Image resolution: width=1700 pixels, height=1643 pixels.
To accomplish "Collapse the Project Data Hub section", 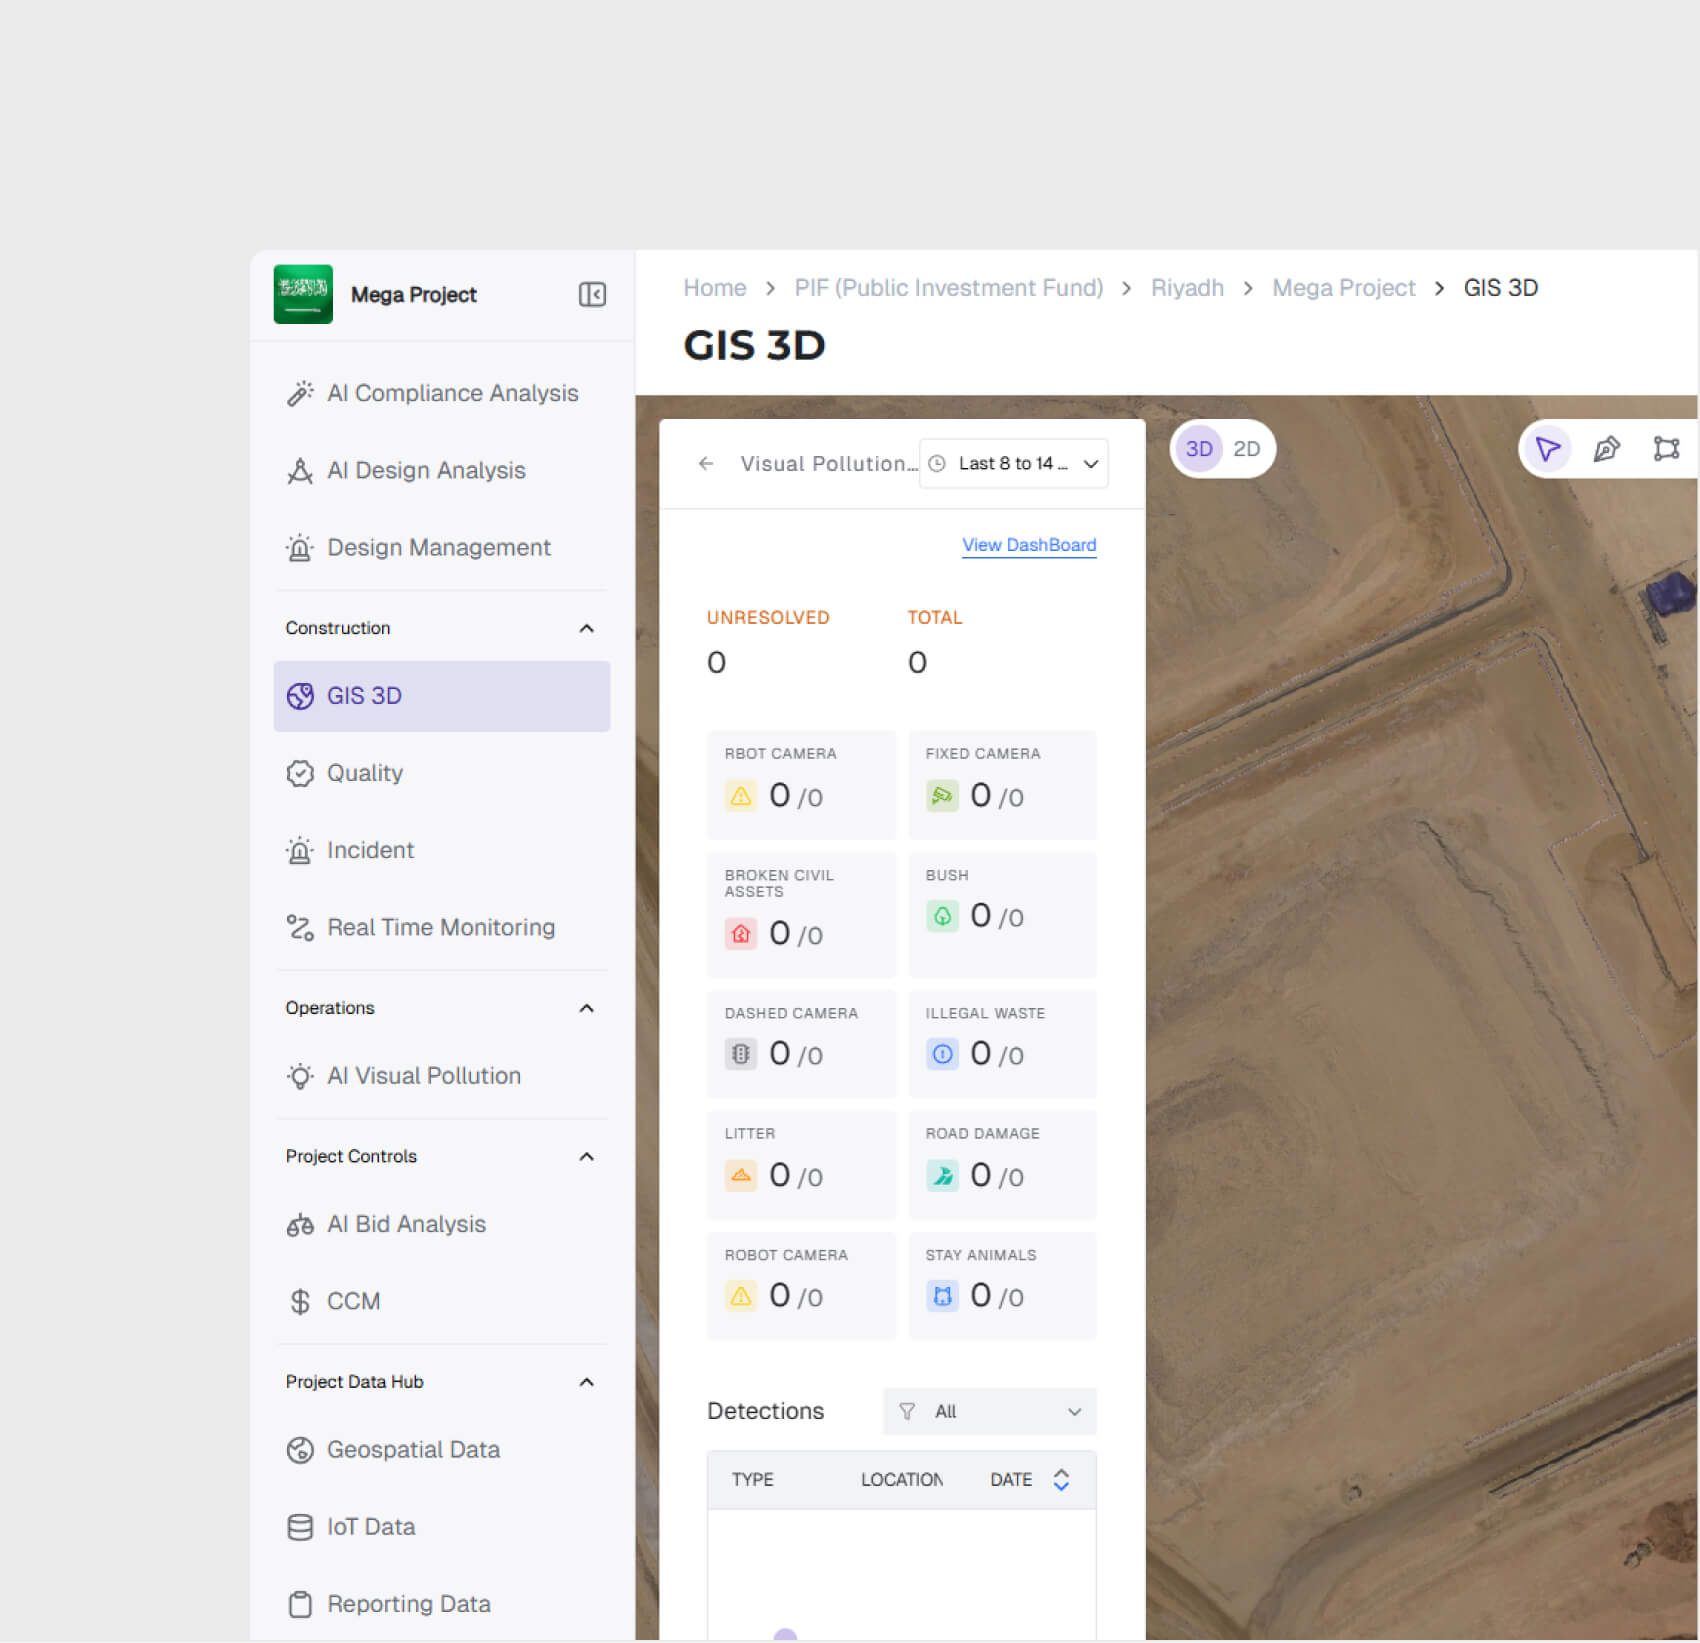I will pyautogui.click(x=586, y=1381).
